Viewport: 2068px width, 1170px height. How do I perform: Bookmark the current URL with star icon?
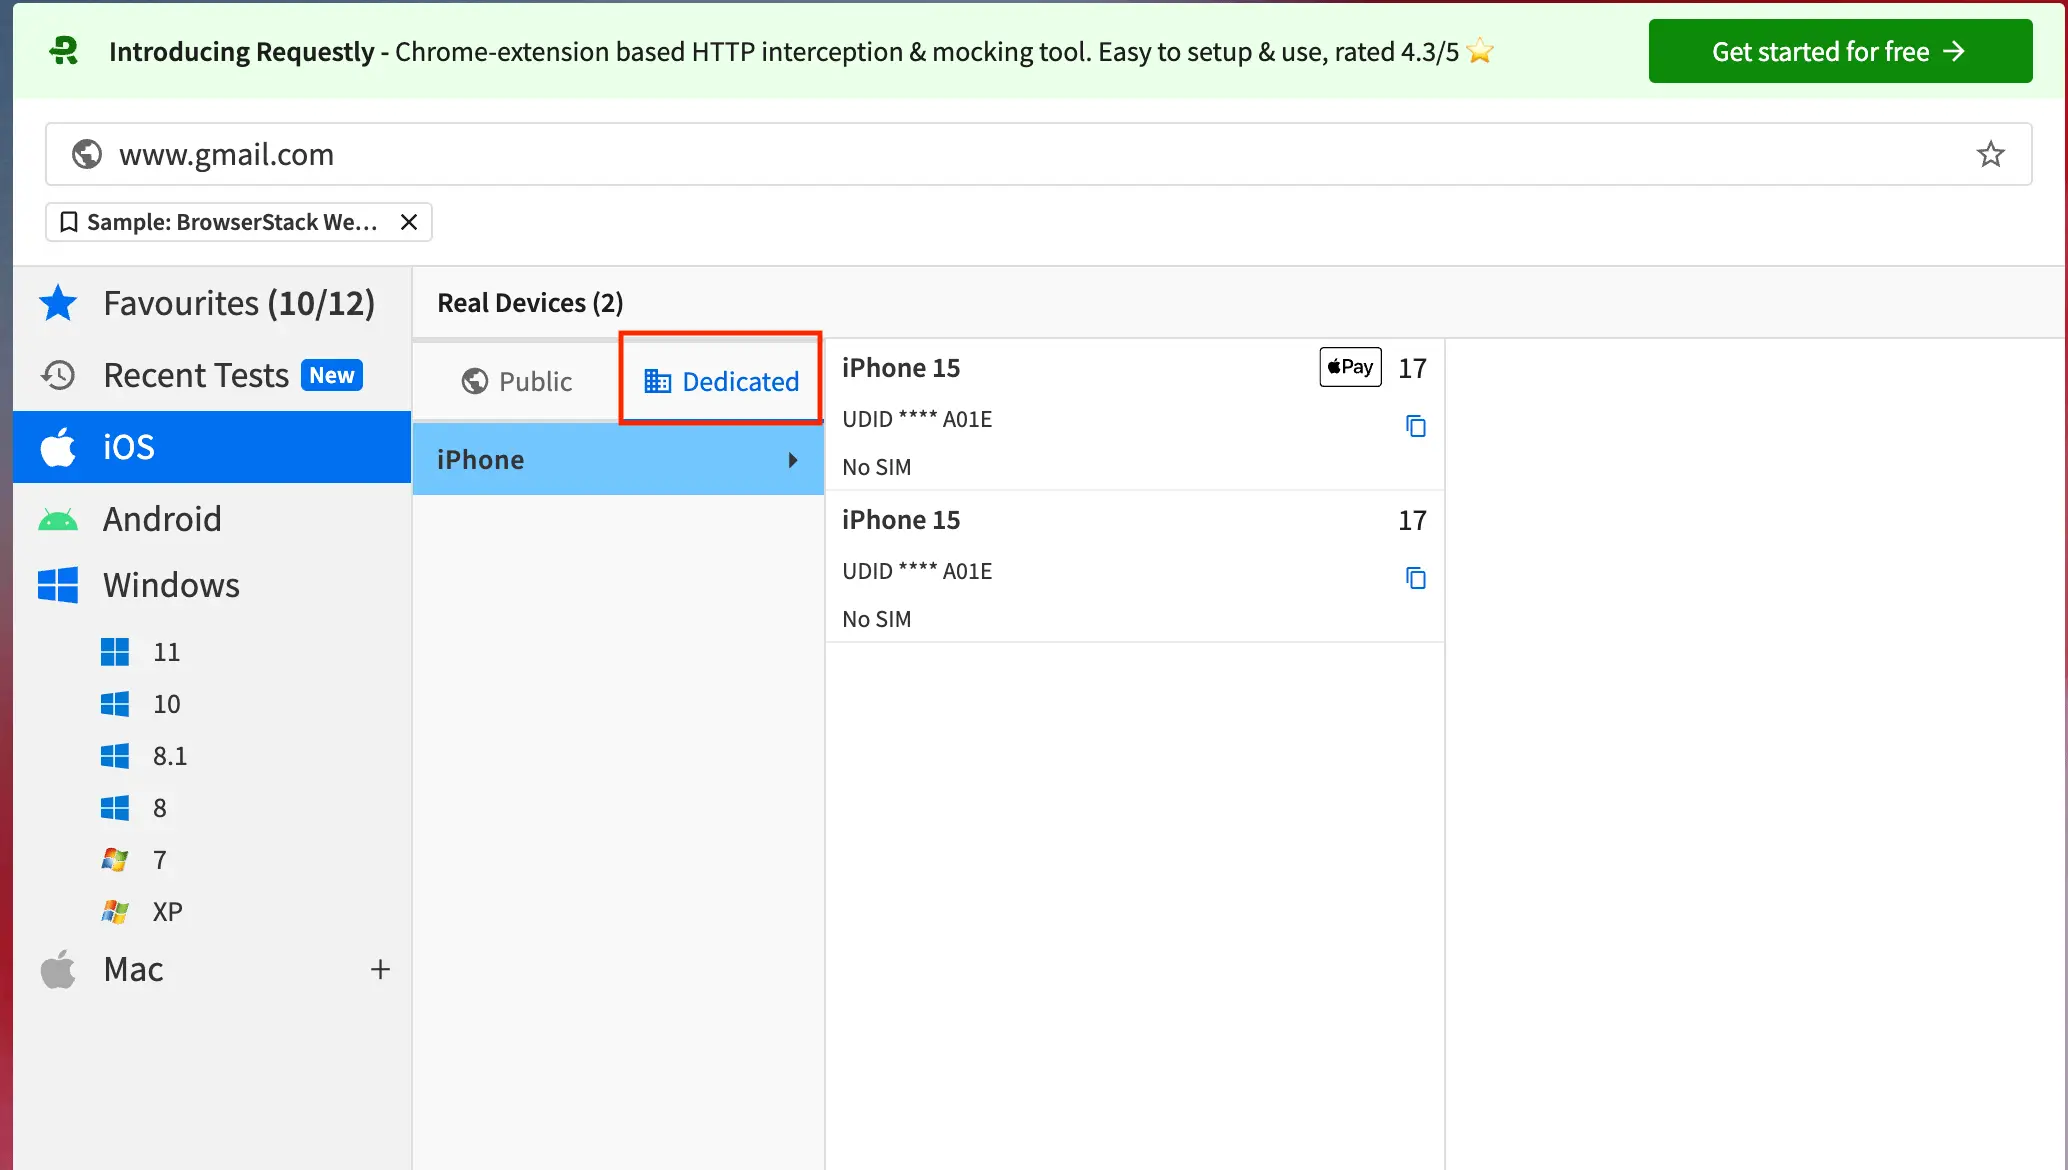tap(1990, 154)
